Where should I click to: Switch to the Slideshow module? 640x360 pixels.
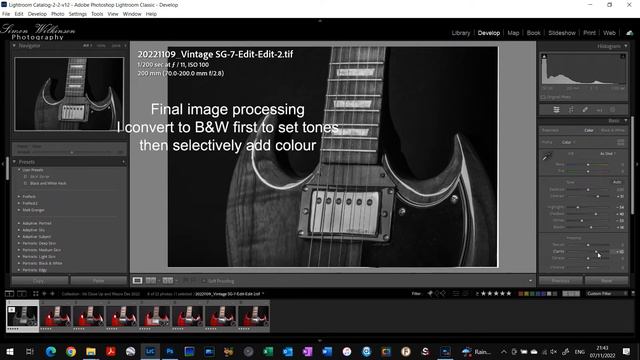point(562,33)
